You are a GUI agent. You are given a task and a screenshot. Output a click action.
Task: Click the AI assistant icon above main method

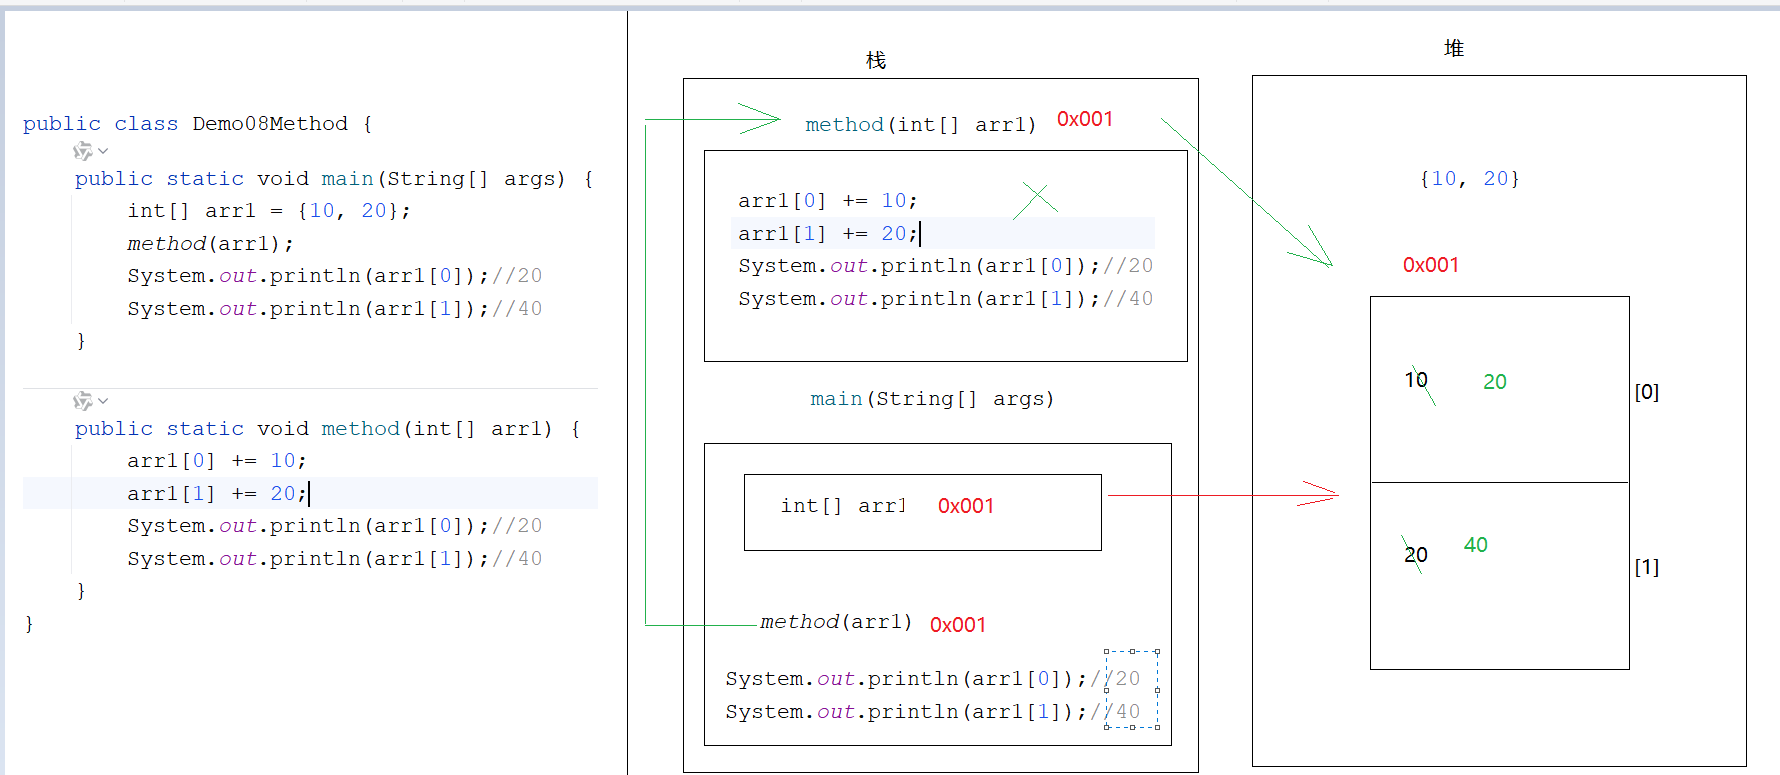(82, 151)
